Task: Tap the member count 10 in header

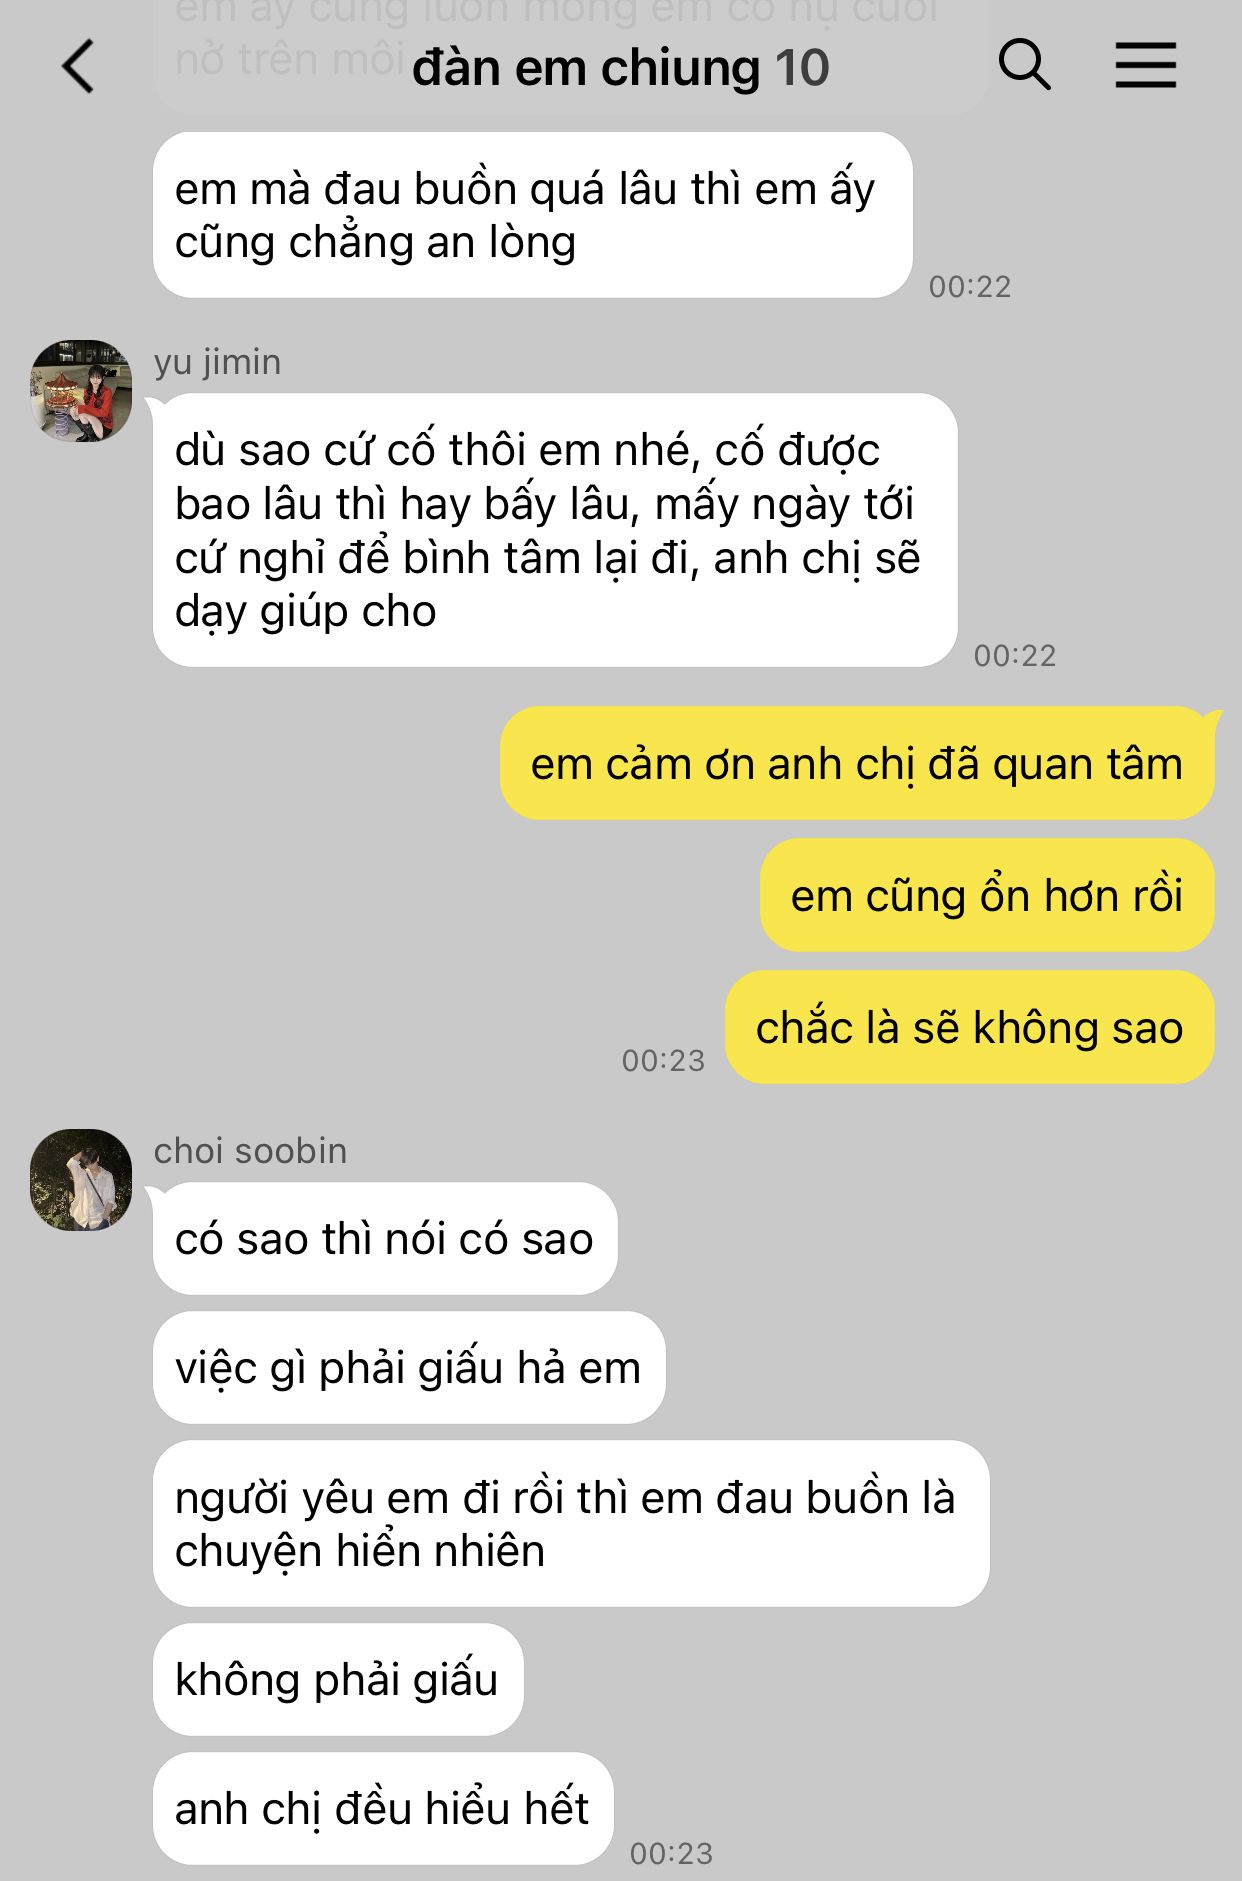Action: (x=802, y=68)
